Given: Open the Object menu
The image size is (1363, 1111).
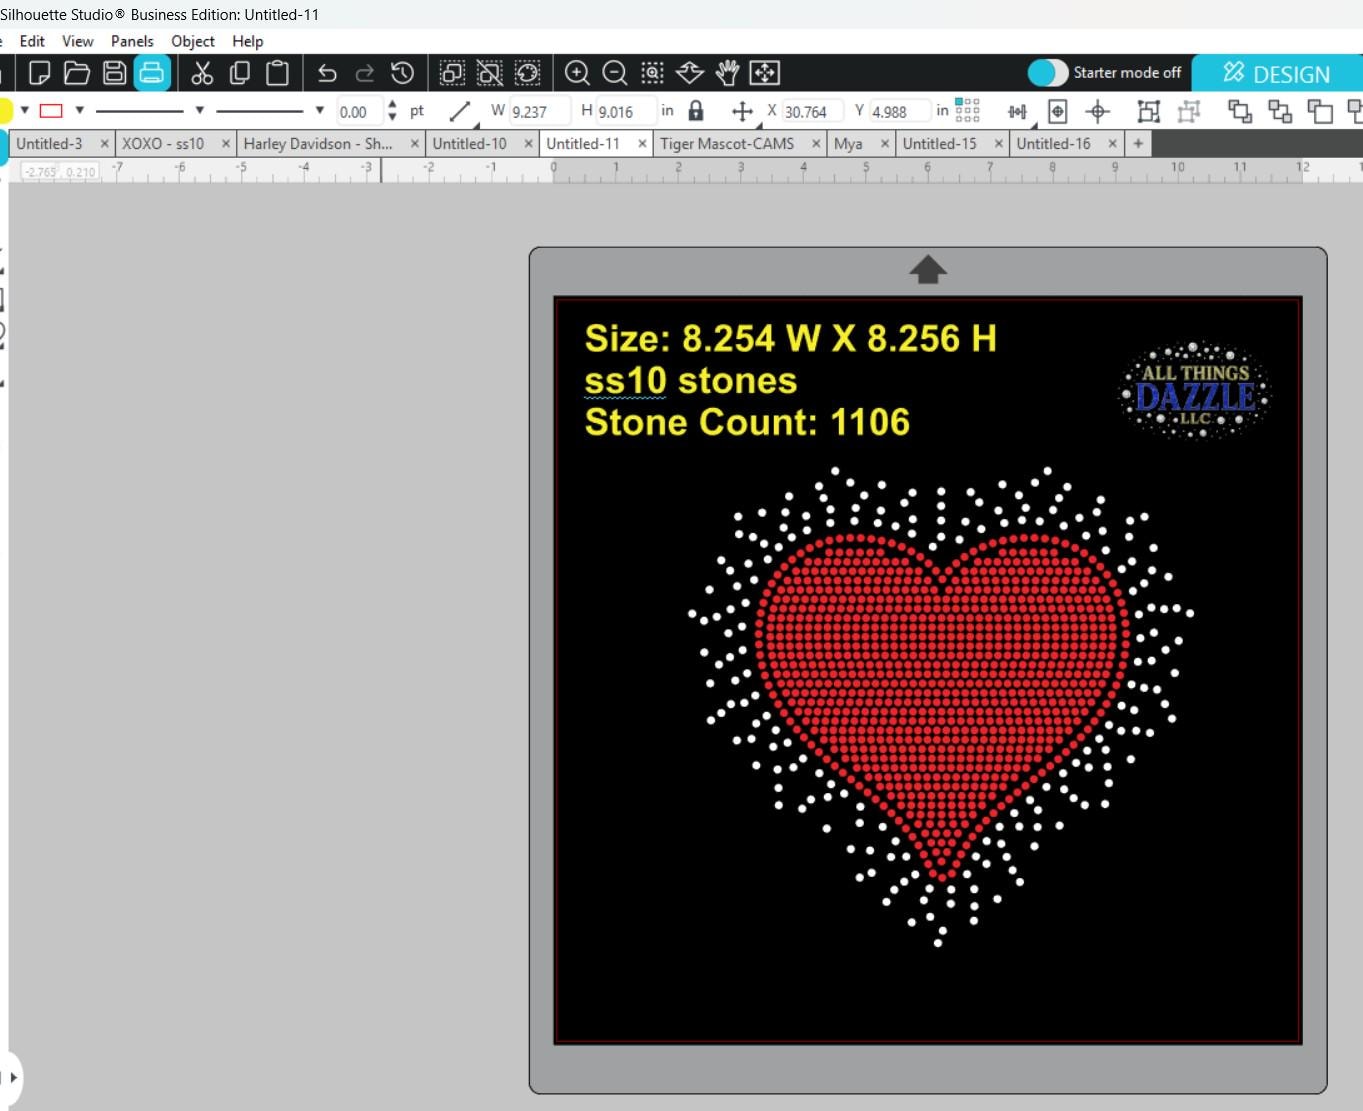Looking at the screenshot, I should coord(193,41).
